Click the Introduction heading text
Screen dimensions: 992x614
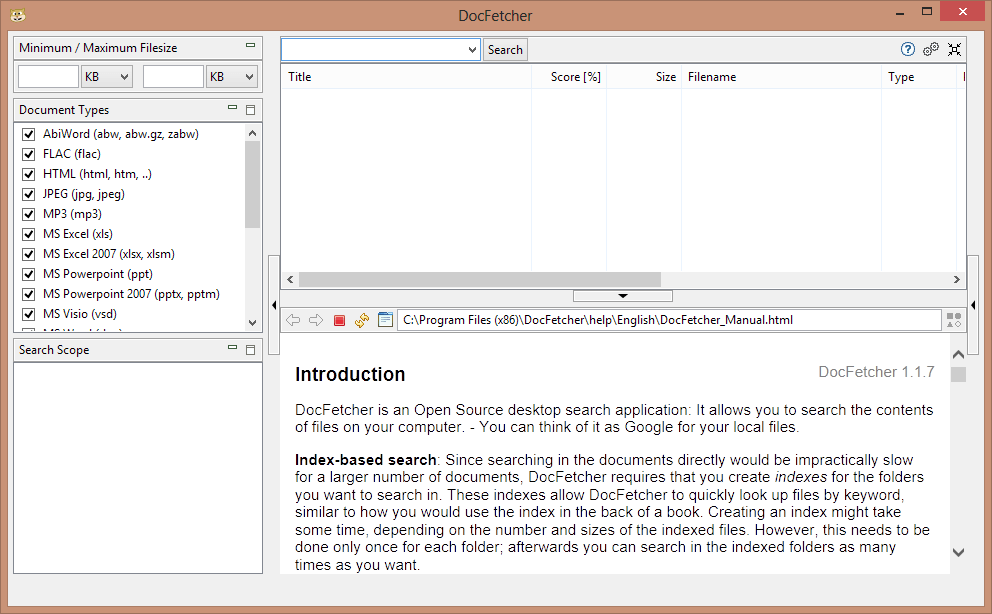point(350,374)
